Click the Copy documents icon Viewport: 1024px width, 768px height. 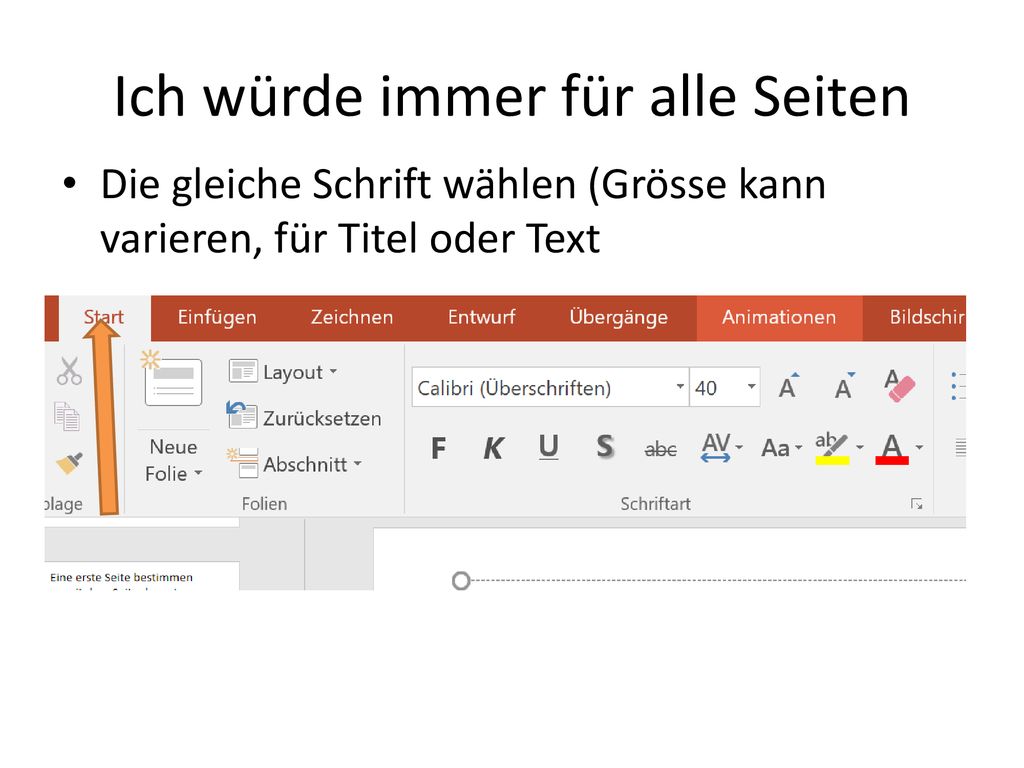(67, 417)
